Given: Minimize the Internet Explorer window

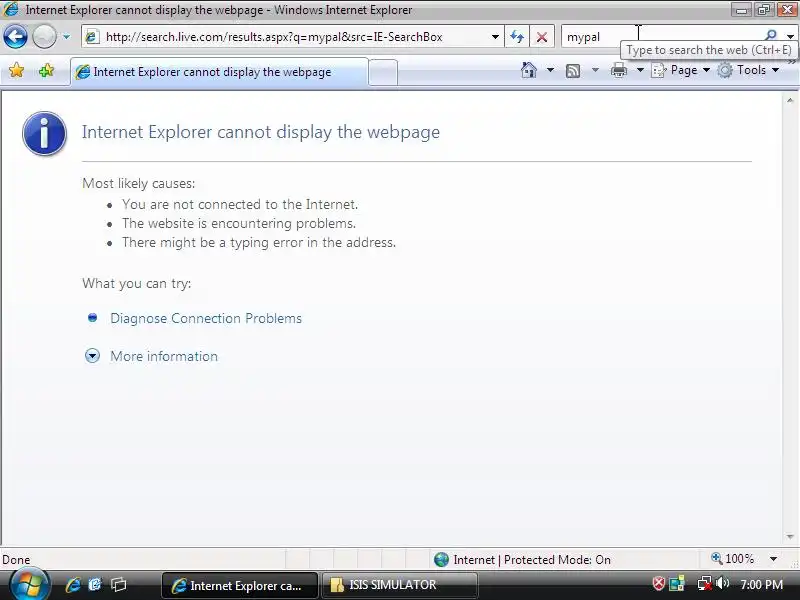Looking at the screenshot, I should (741, 10).
